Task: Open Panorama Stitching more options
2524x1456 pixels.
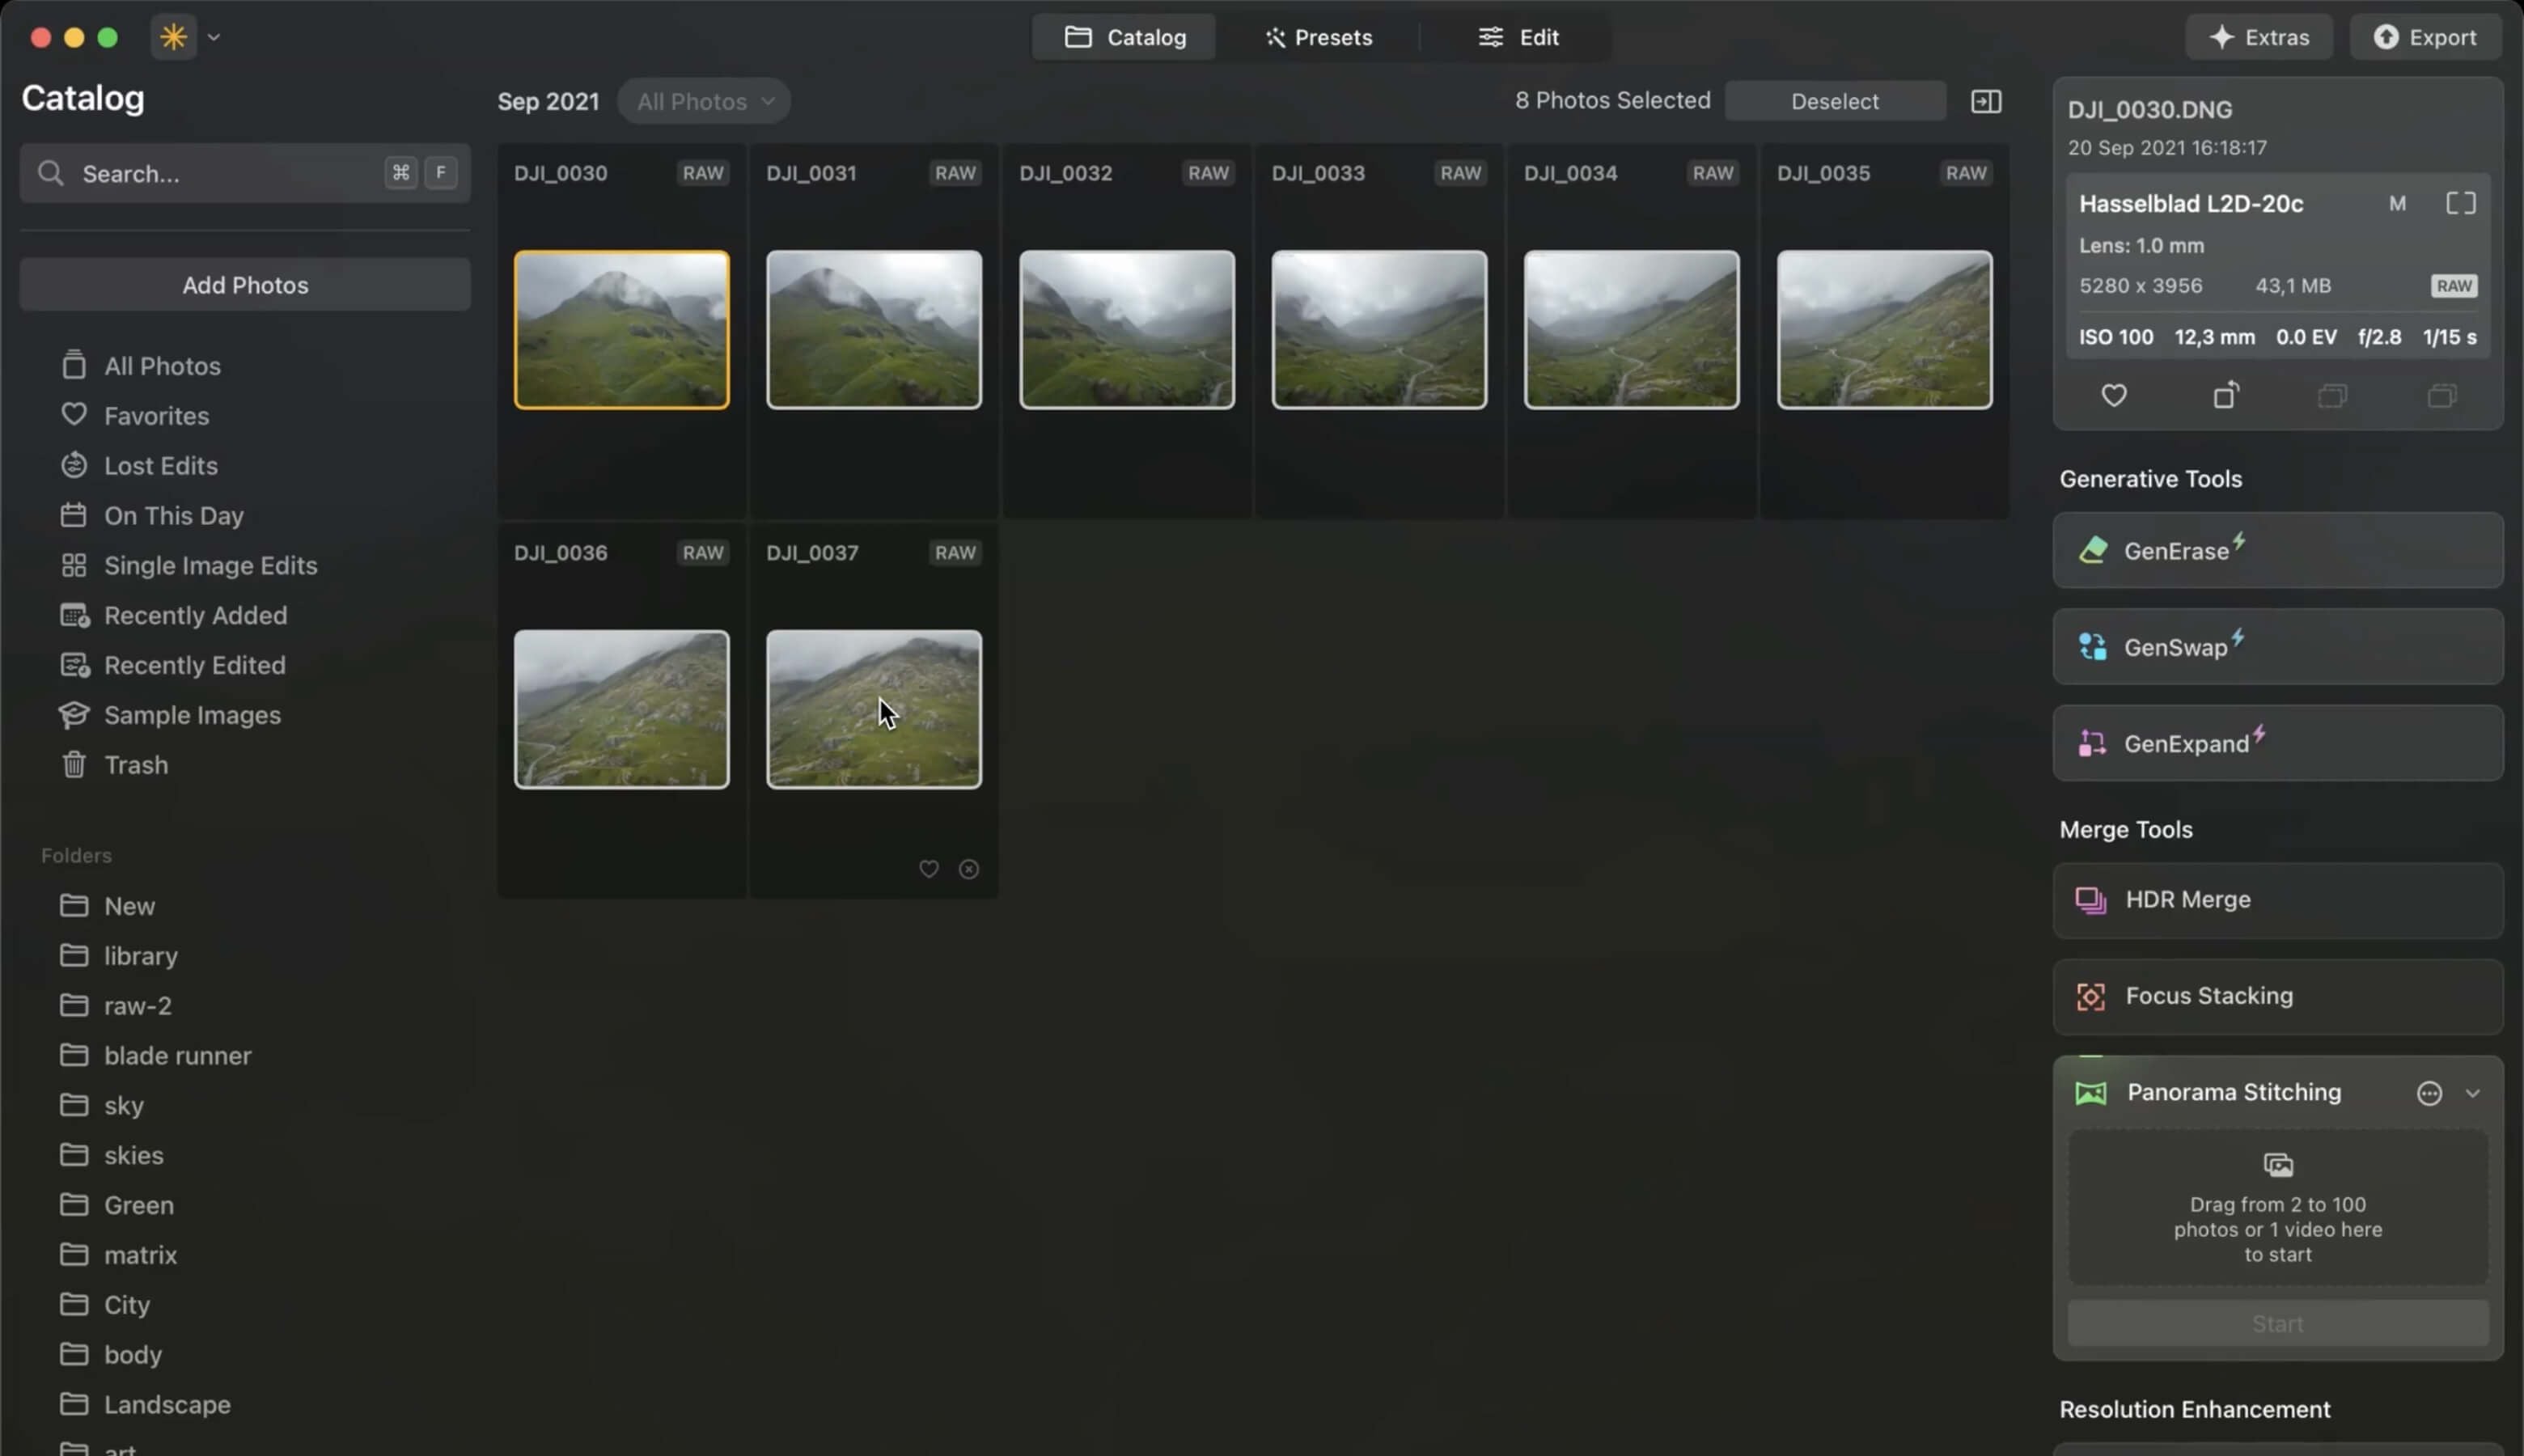Action: pos(2429,1093)
